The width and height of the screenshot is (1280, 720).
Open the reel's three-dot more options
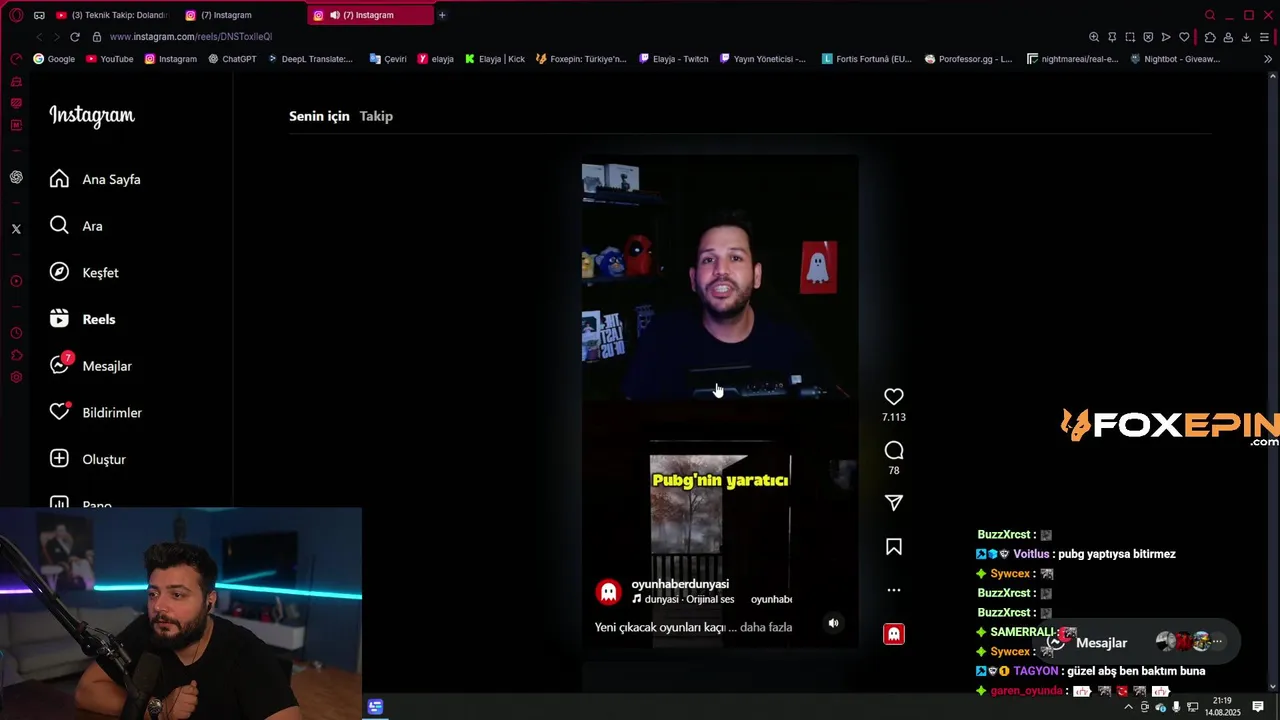(x=894, y=590)
